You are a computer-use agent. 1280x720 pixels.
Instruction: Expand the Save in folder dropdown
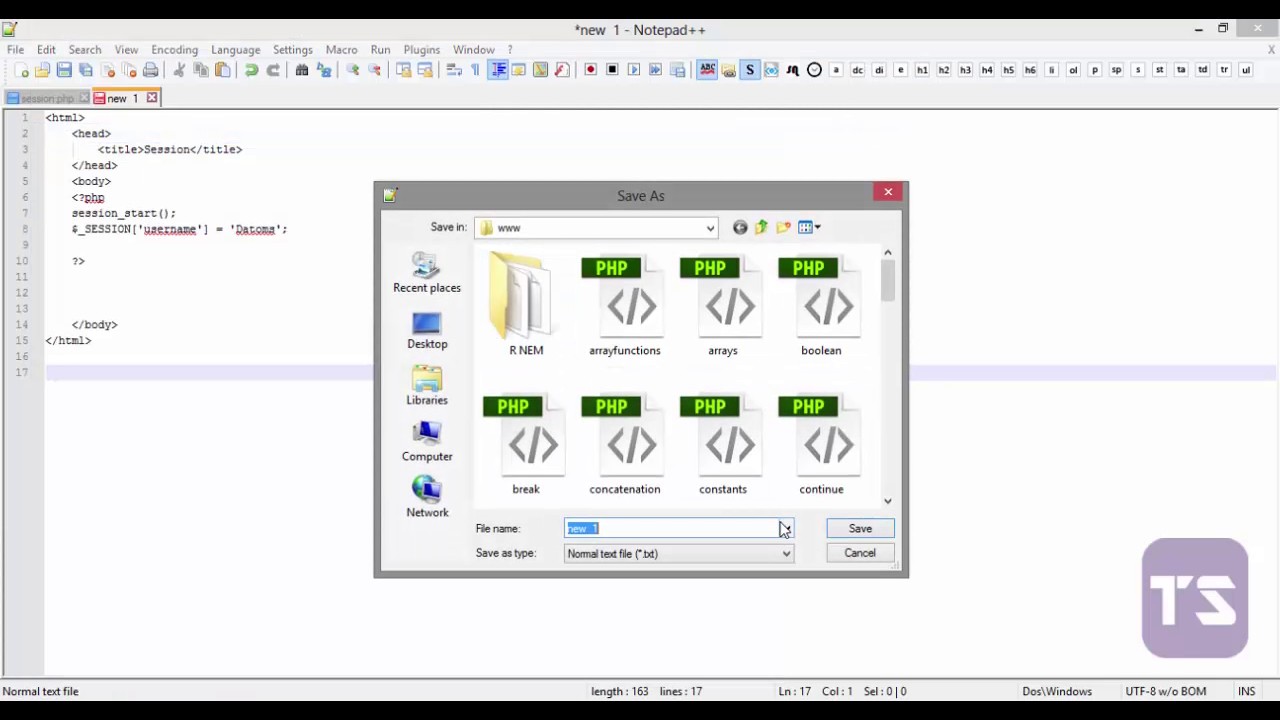[x=710, y=228]
